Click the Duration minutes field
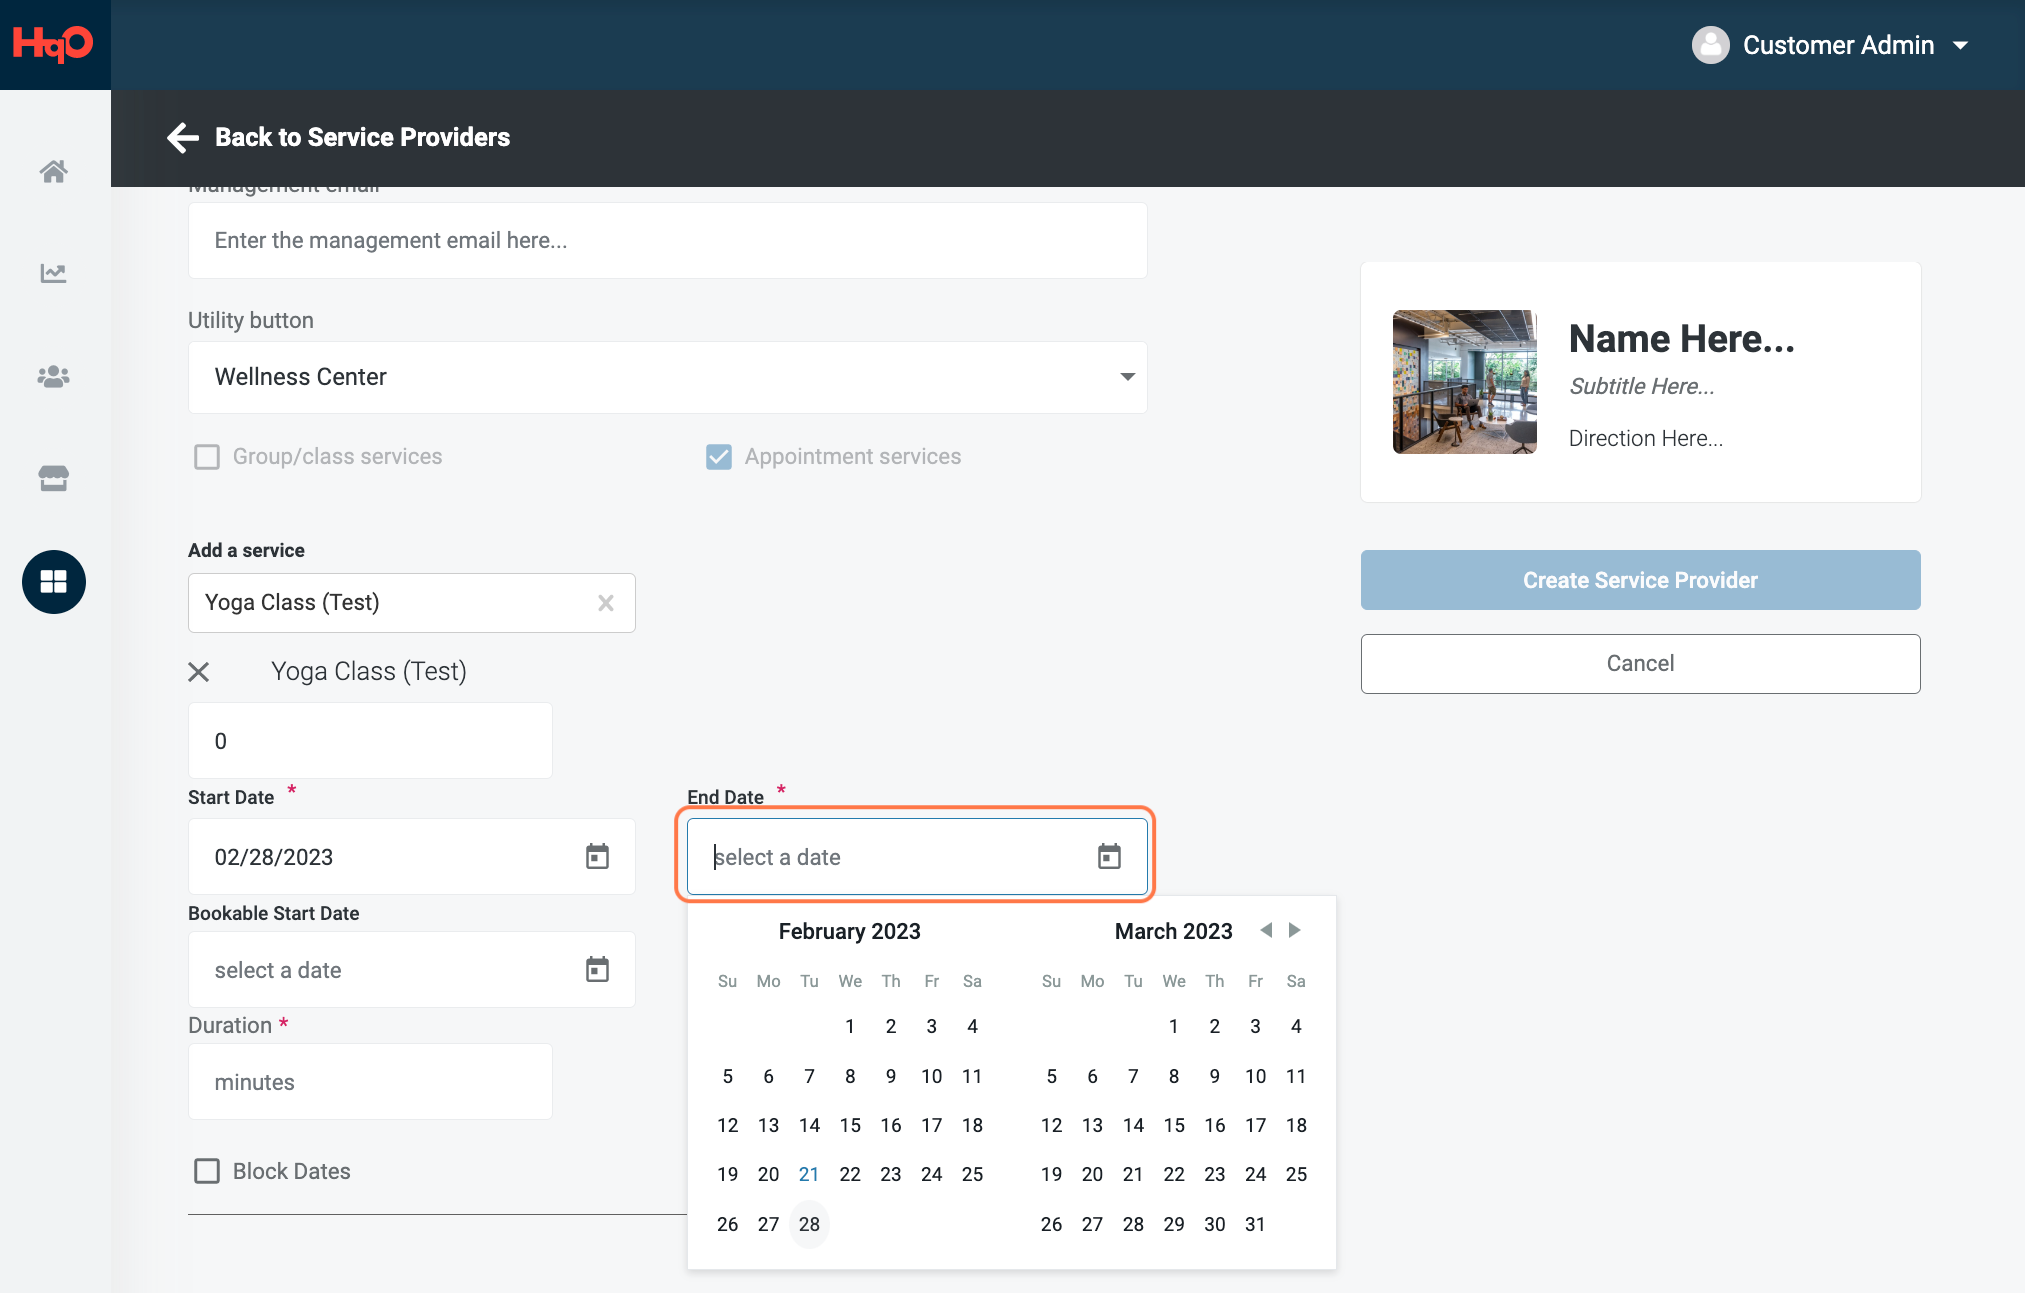Screen dimensions: 2025x1293 (x=370, y=1082)
